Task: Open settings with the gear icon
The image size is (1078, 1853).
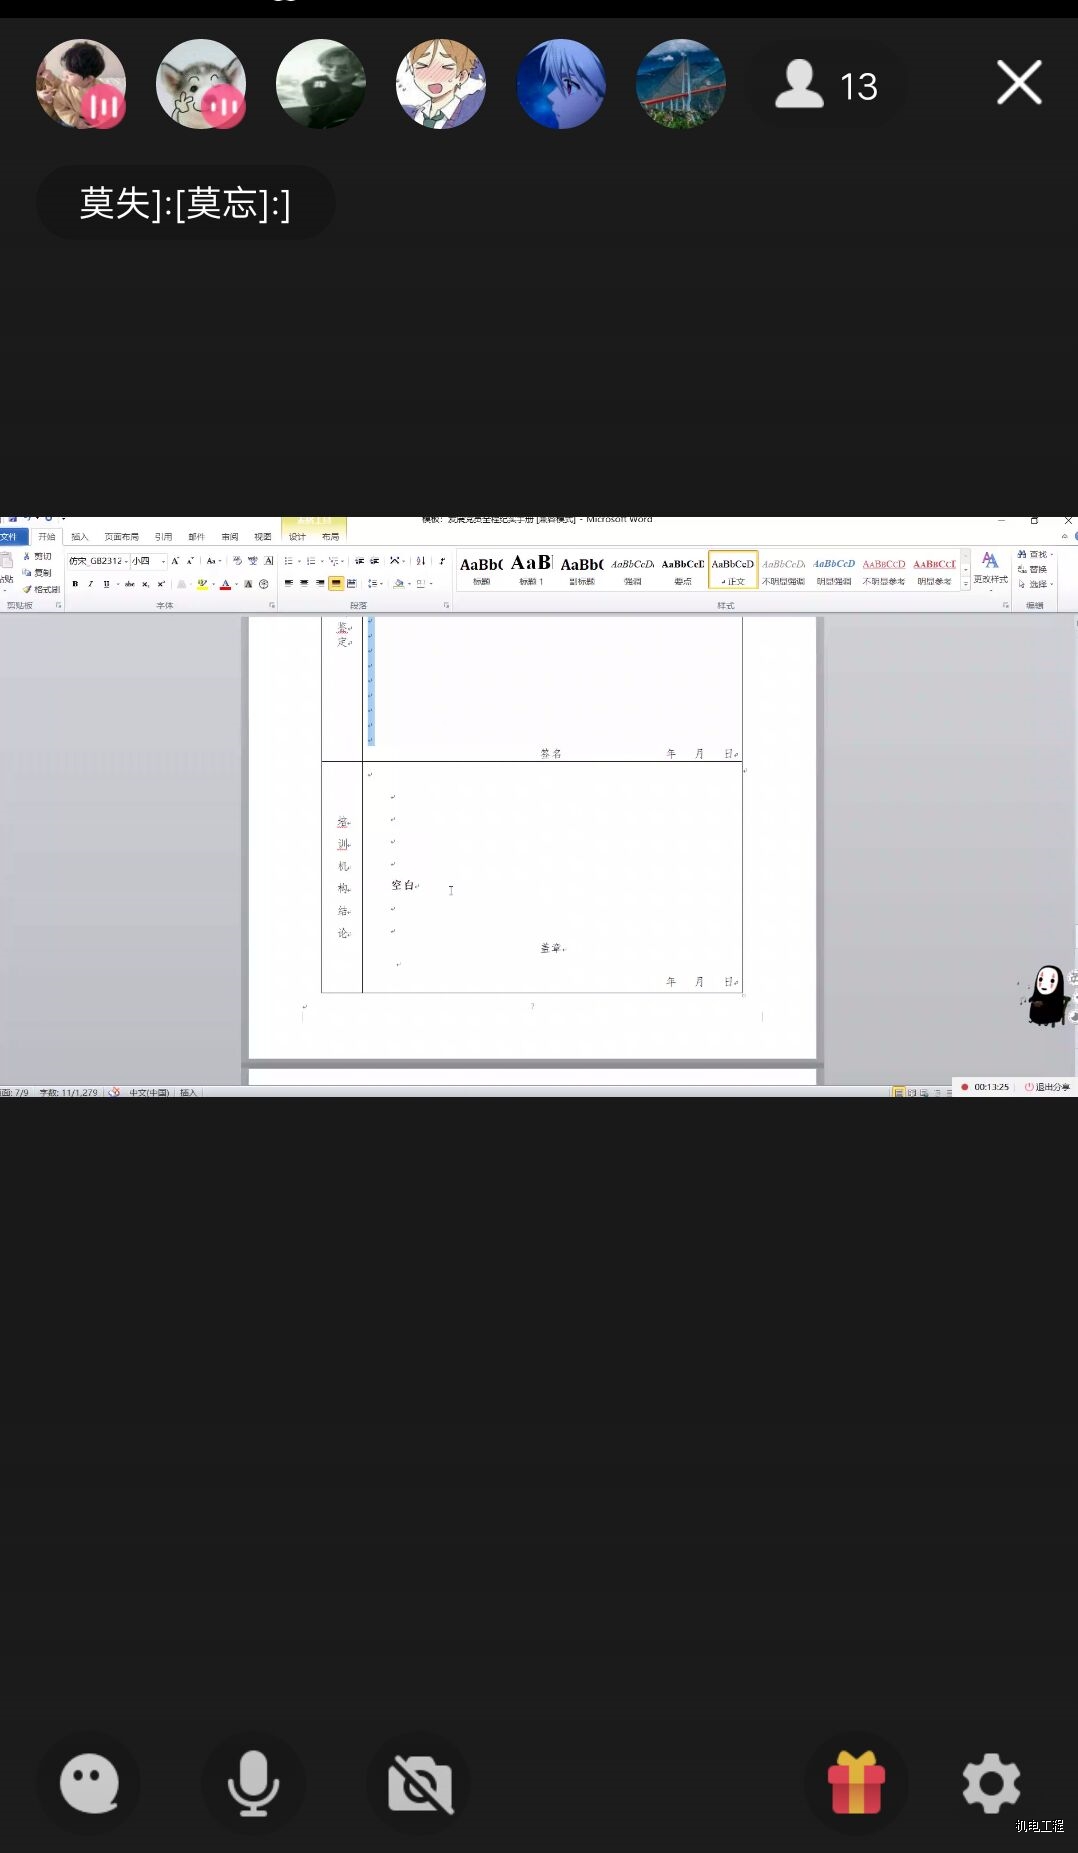Action: coord(990,1783)
